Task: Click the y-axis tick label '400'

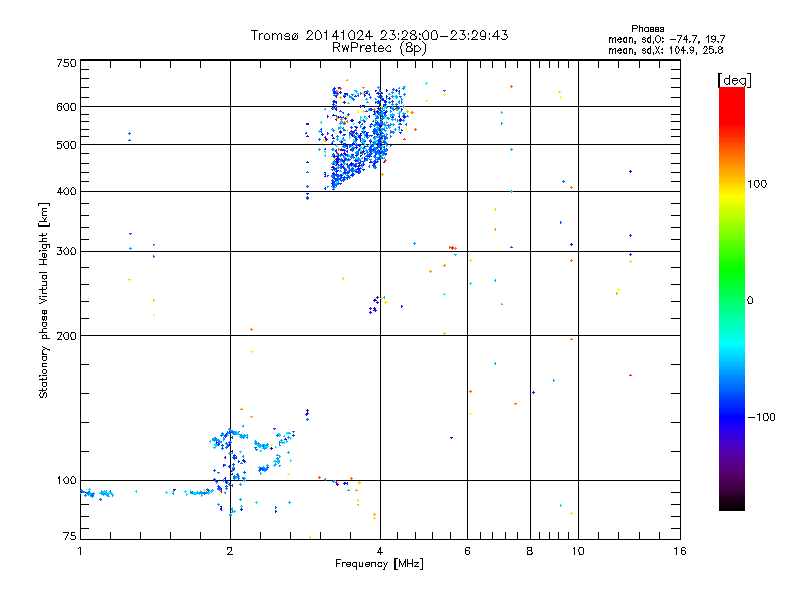Action: point(66,192)
